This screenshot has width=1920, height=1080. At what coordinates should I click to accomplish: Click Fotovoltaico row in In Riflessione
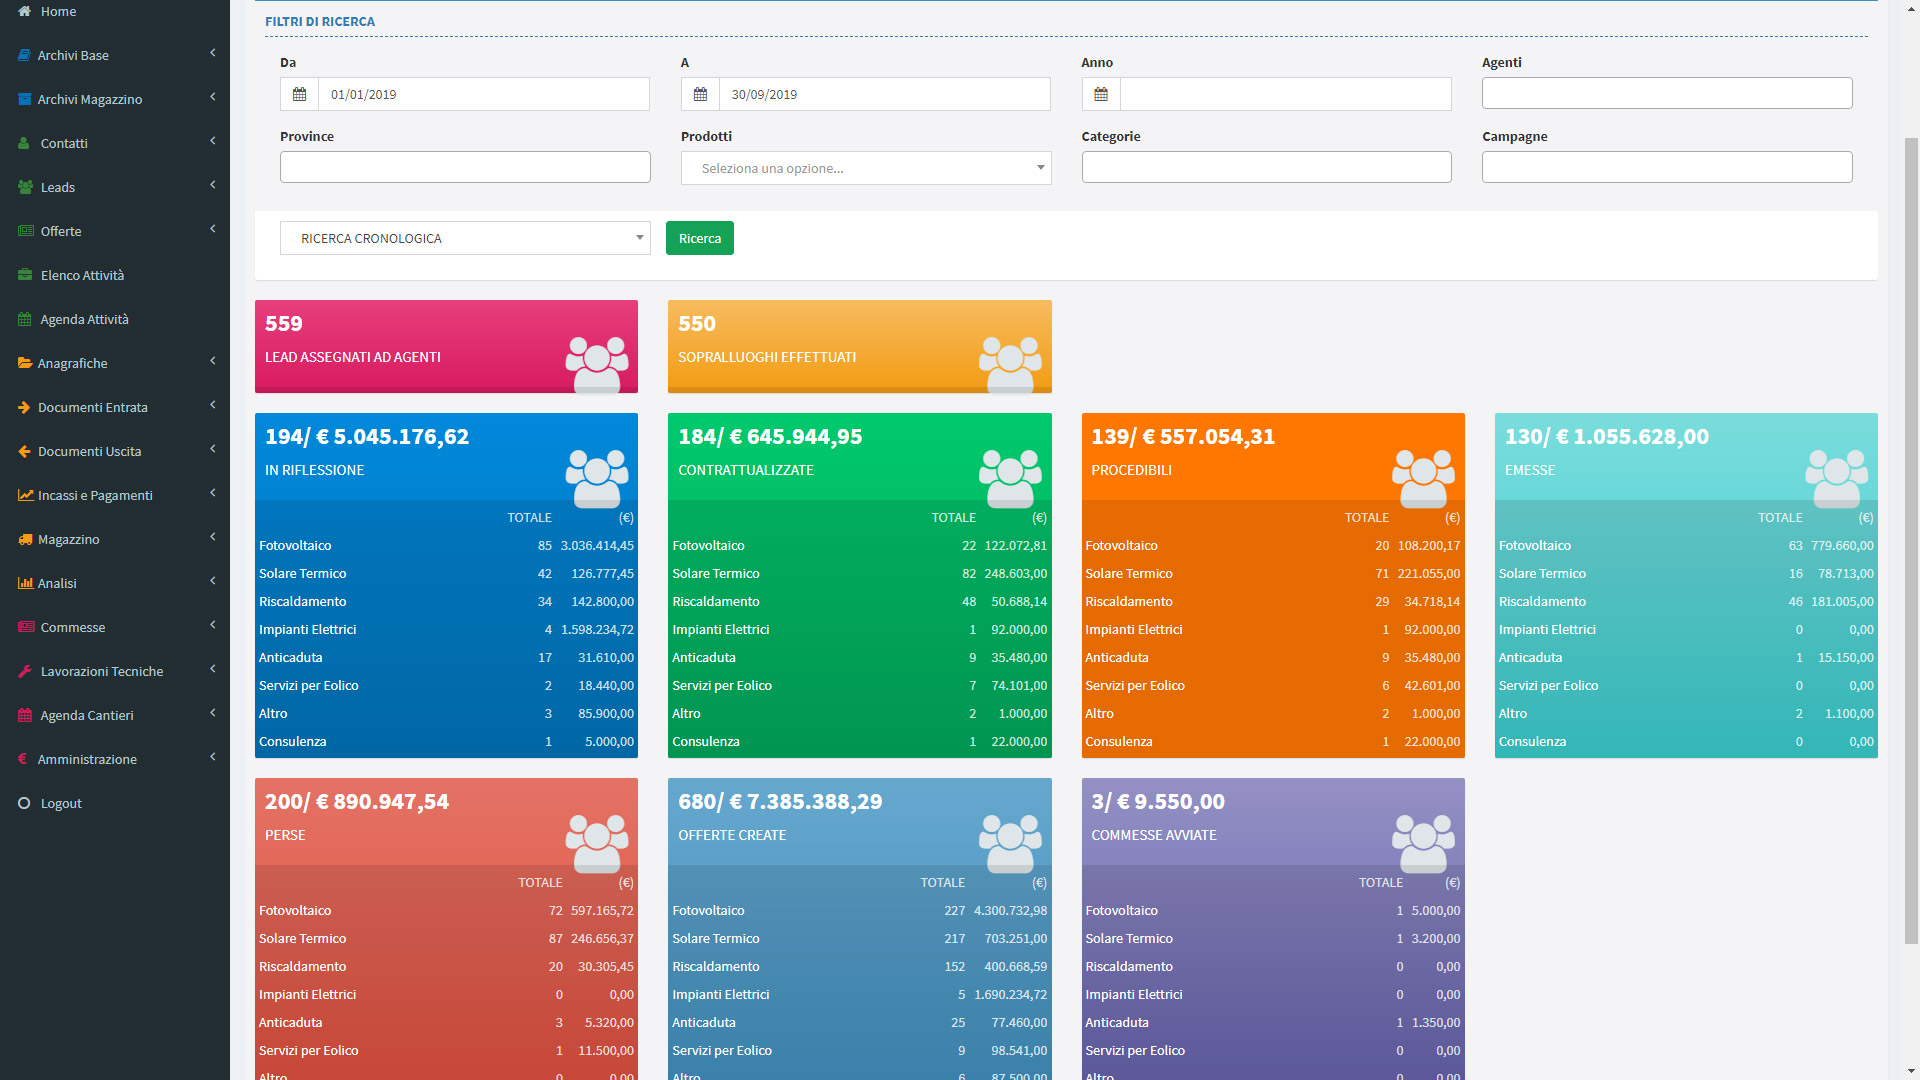446,545
